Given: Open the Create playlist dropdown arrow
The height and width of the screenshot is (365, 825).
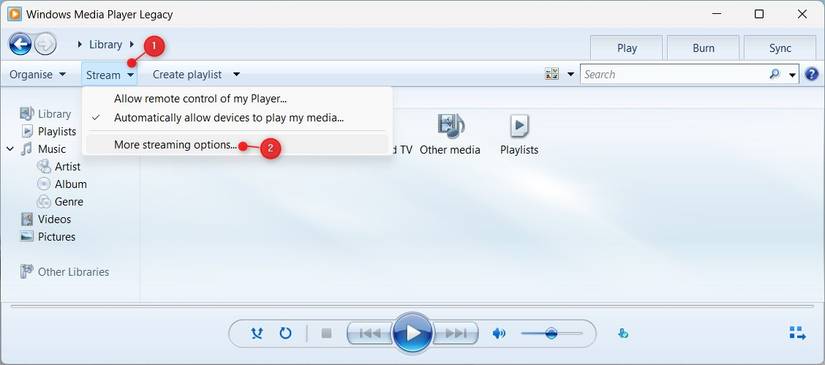Looking at the screenshot, I should click(x=236, y=74).
